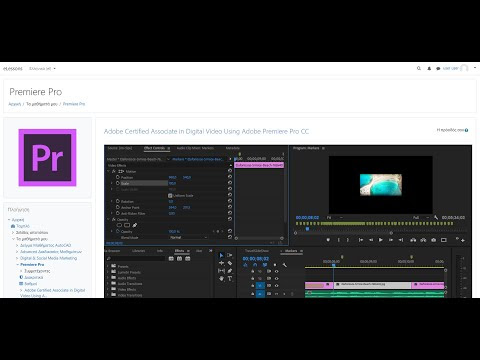
Task: Open the site search magnifier
Action: (x=419, y=68)
